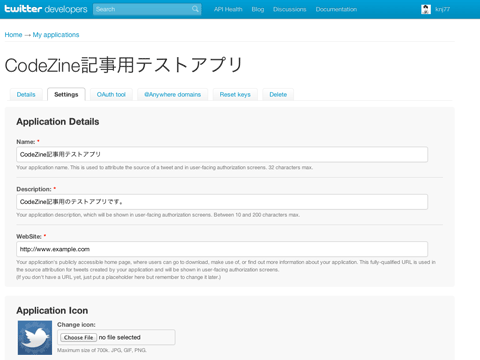
Task: Open the knj77 user avatar
Action: (x=426, y=9)
